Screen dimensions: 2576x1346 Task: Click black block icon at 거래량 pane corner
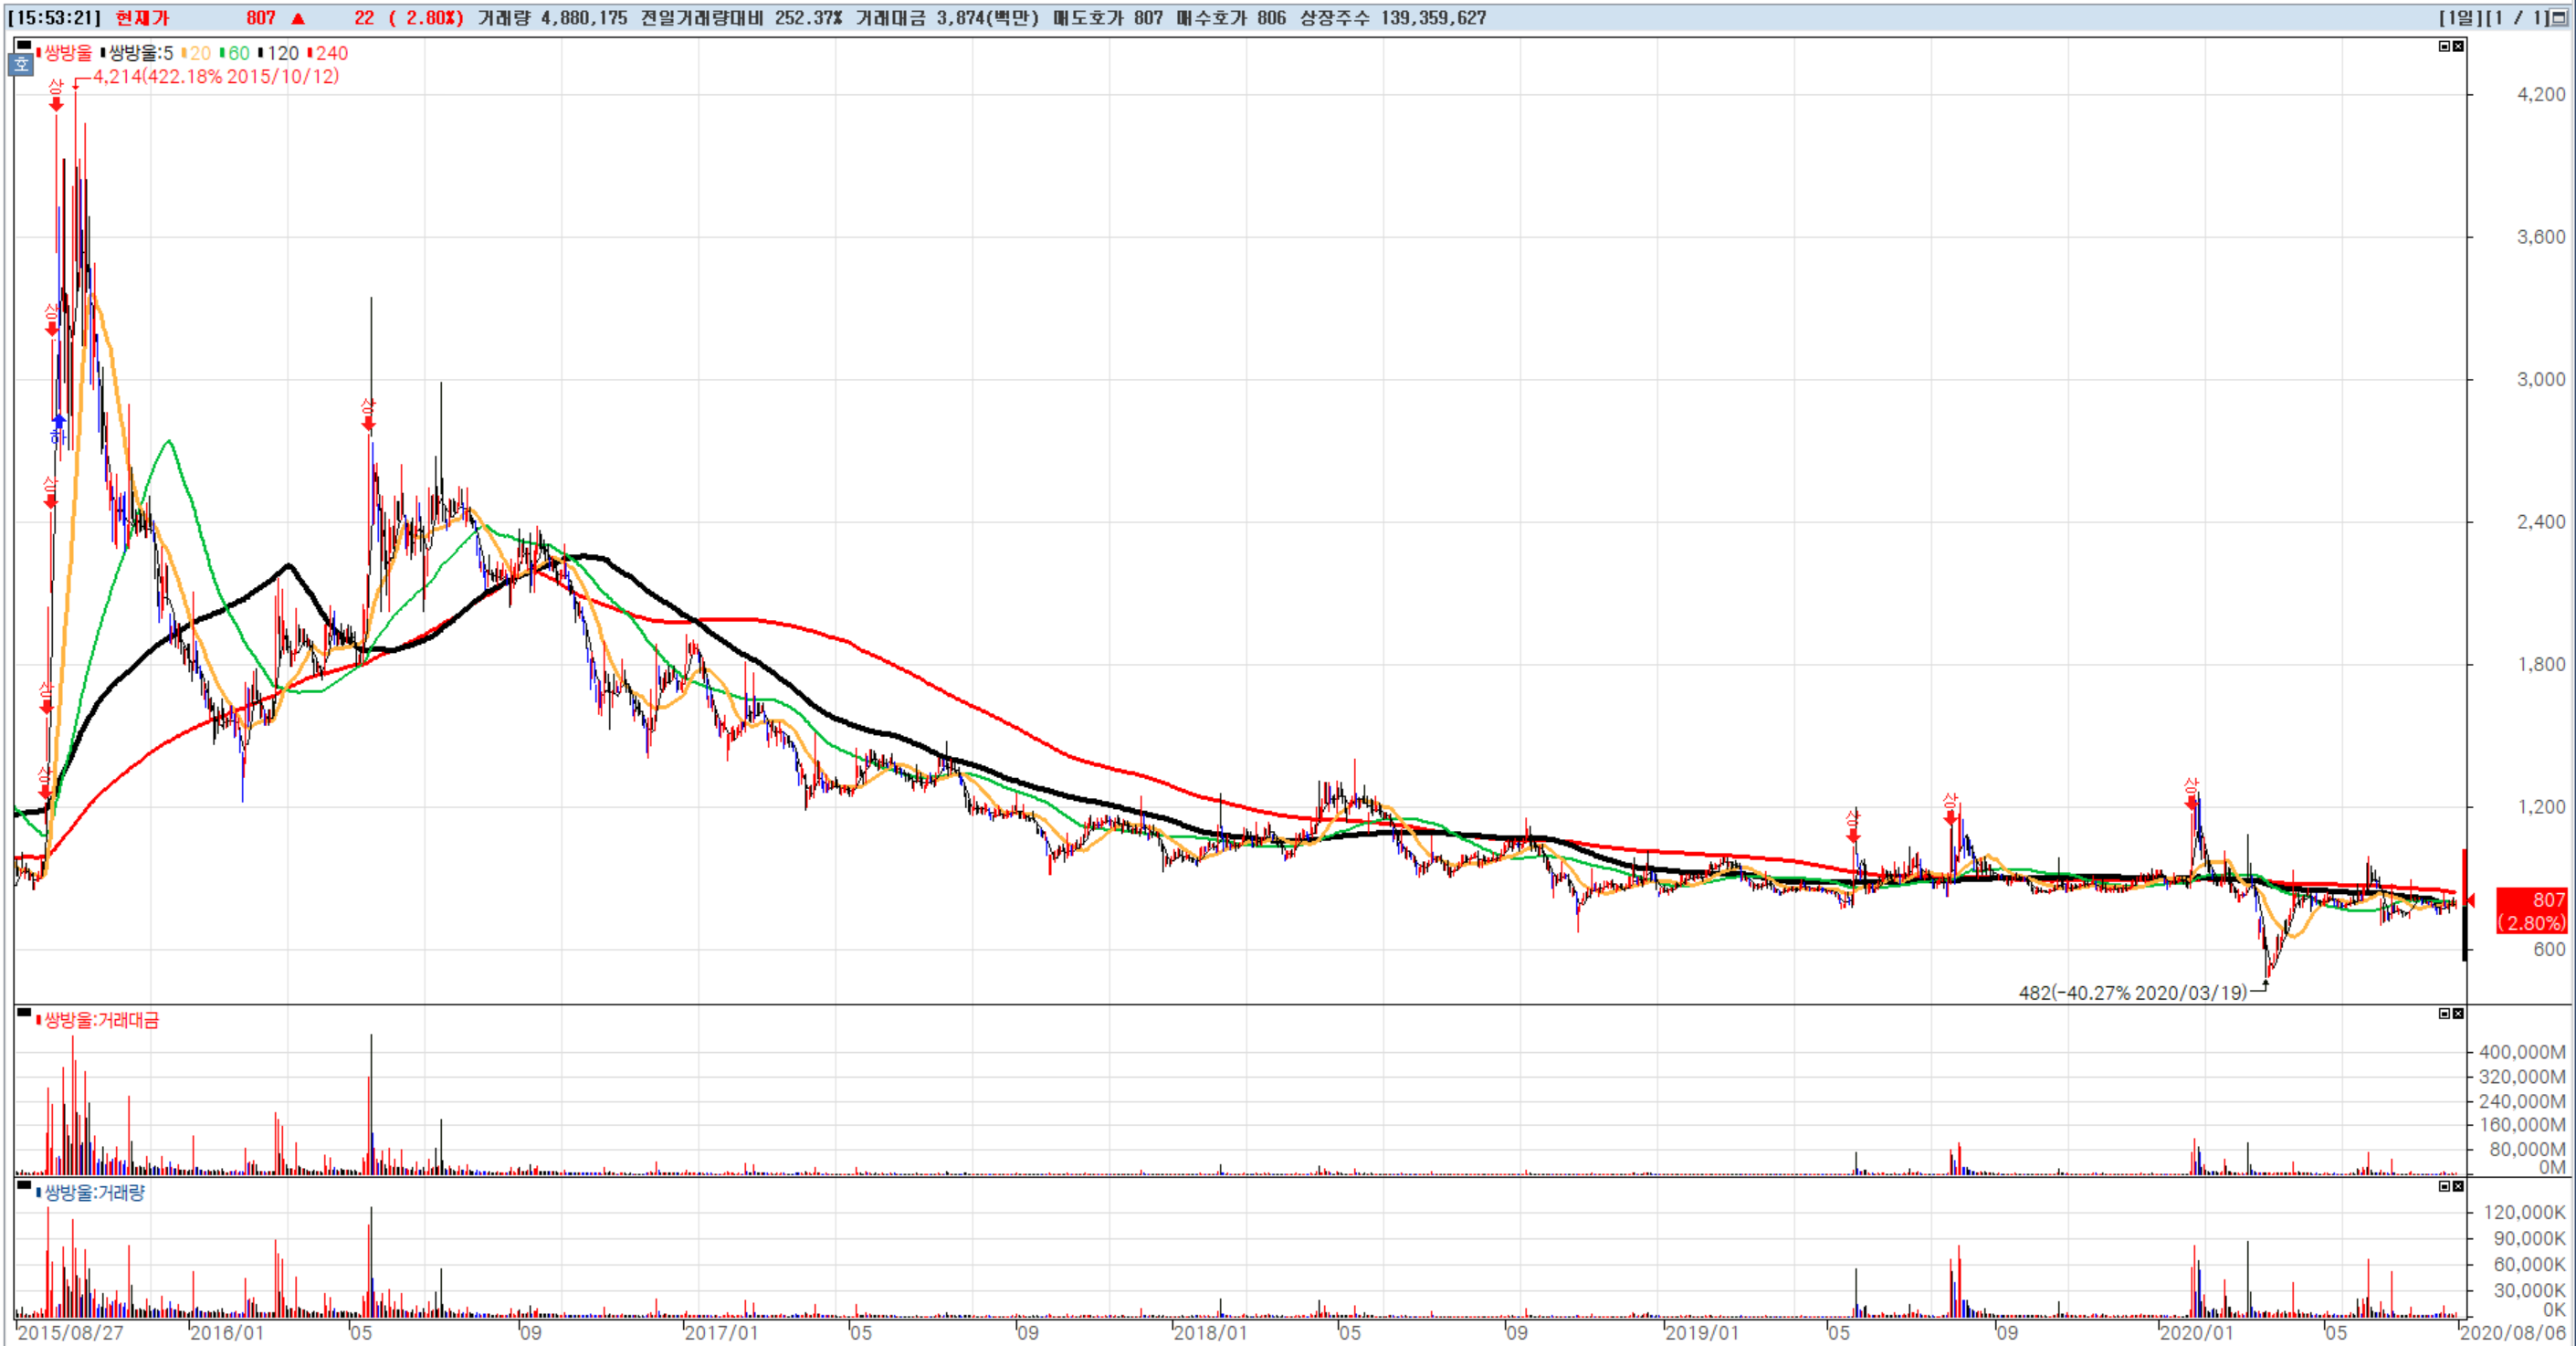click(x=24, y=1184)
